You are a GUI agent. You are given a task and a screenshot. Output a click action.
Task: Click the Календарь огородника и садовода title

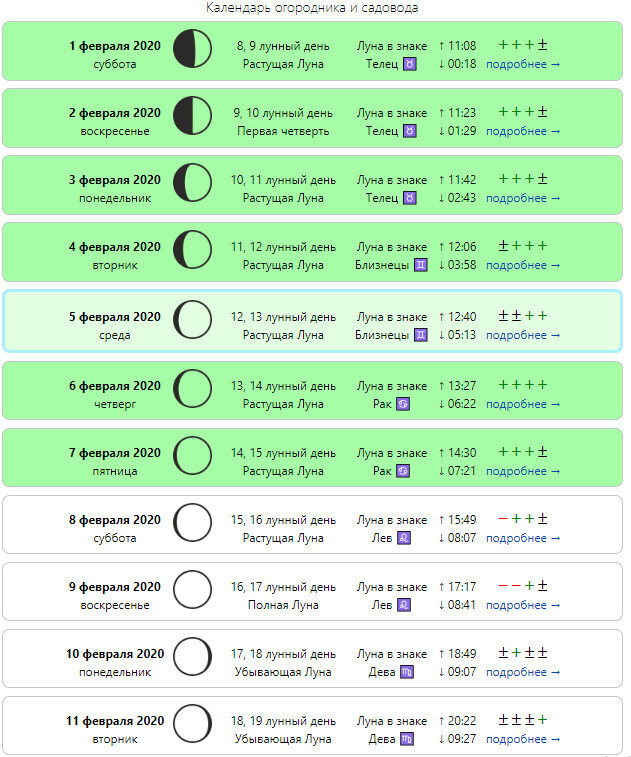312,7
